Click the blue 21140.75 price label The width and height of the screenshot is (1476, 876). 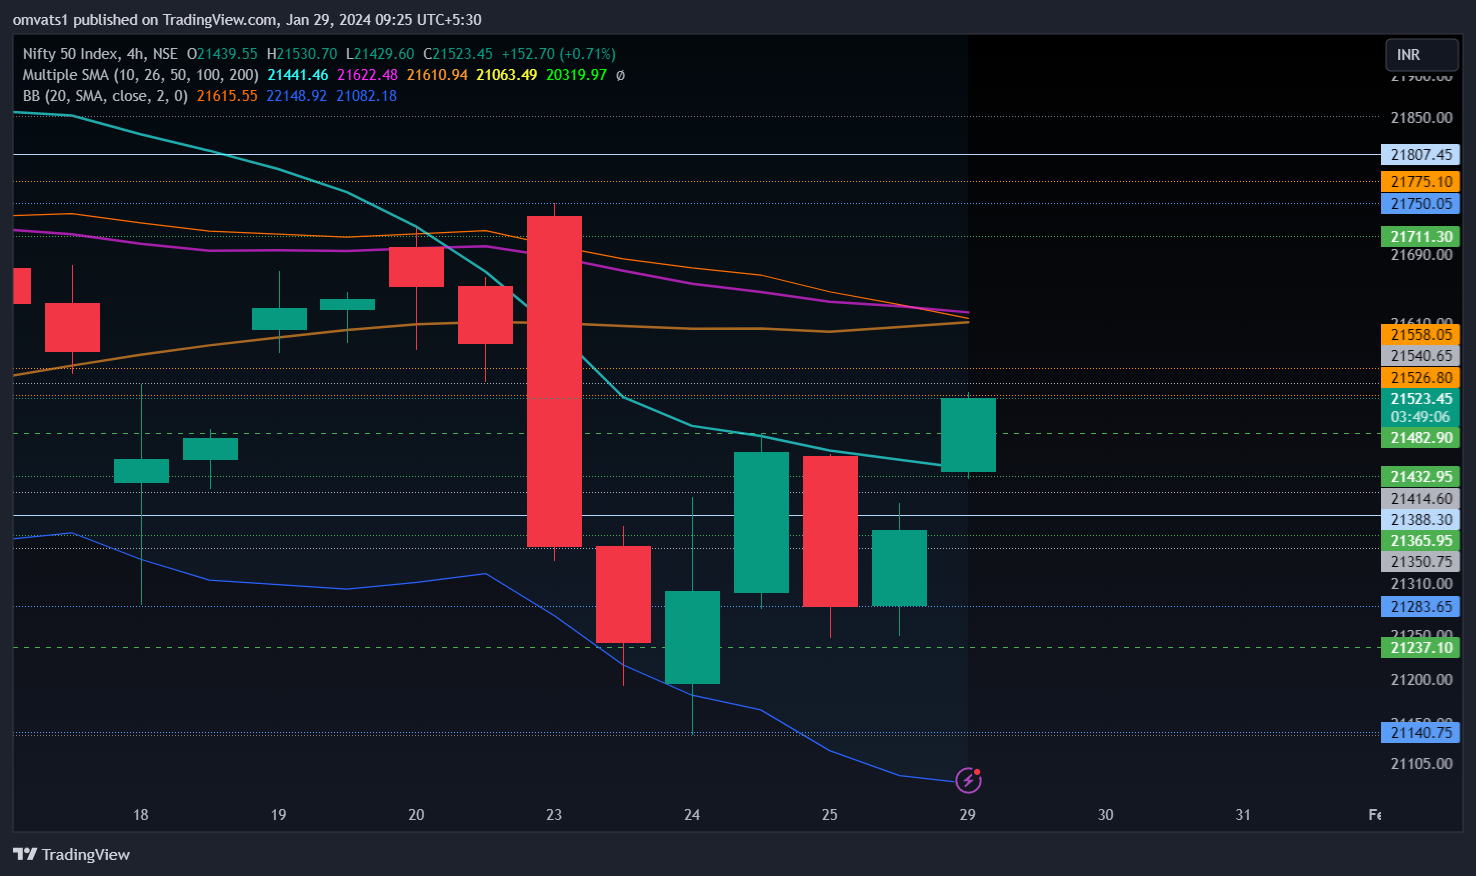[x=1421, y=733]
